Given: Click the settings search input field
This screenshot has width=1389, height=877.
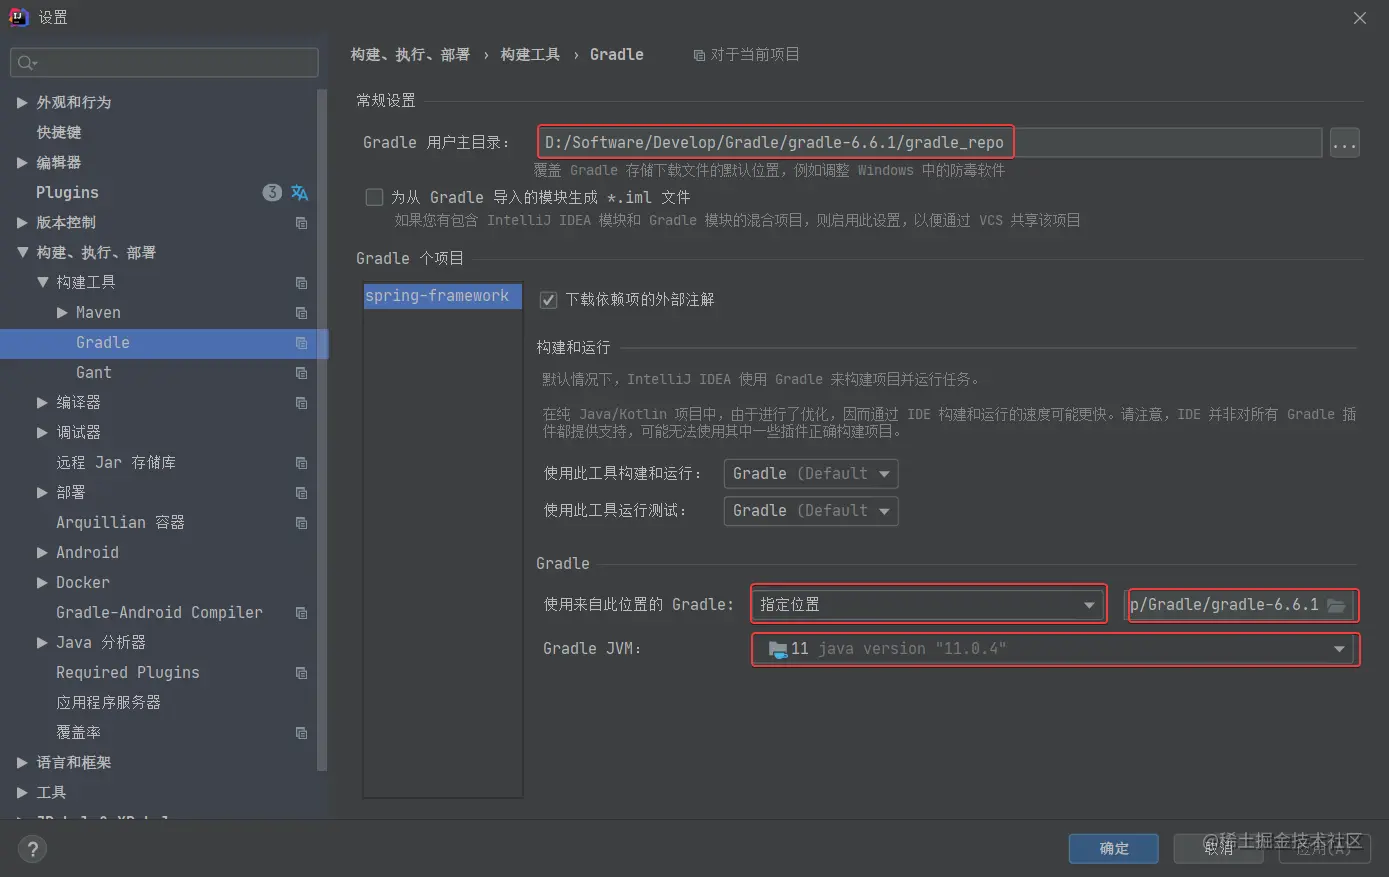Looking at the screenshot, I should (x=164, y=63).
